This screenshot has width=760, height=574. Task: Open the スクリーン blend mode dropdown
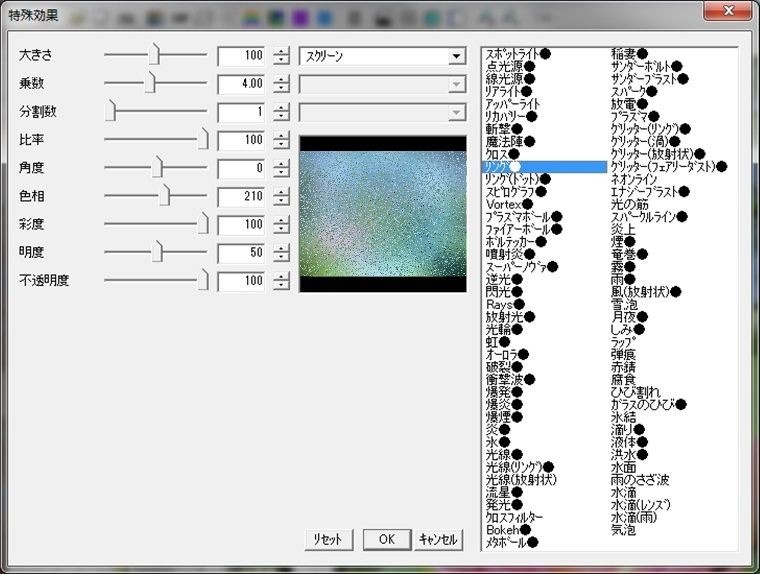[382, 56]
